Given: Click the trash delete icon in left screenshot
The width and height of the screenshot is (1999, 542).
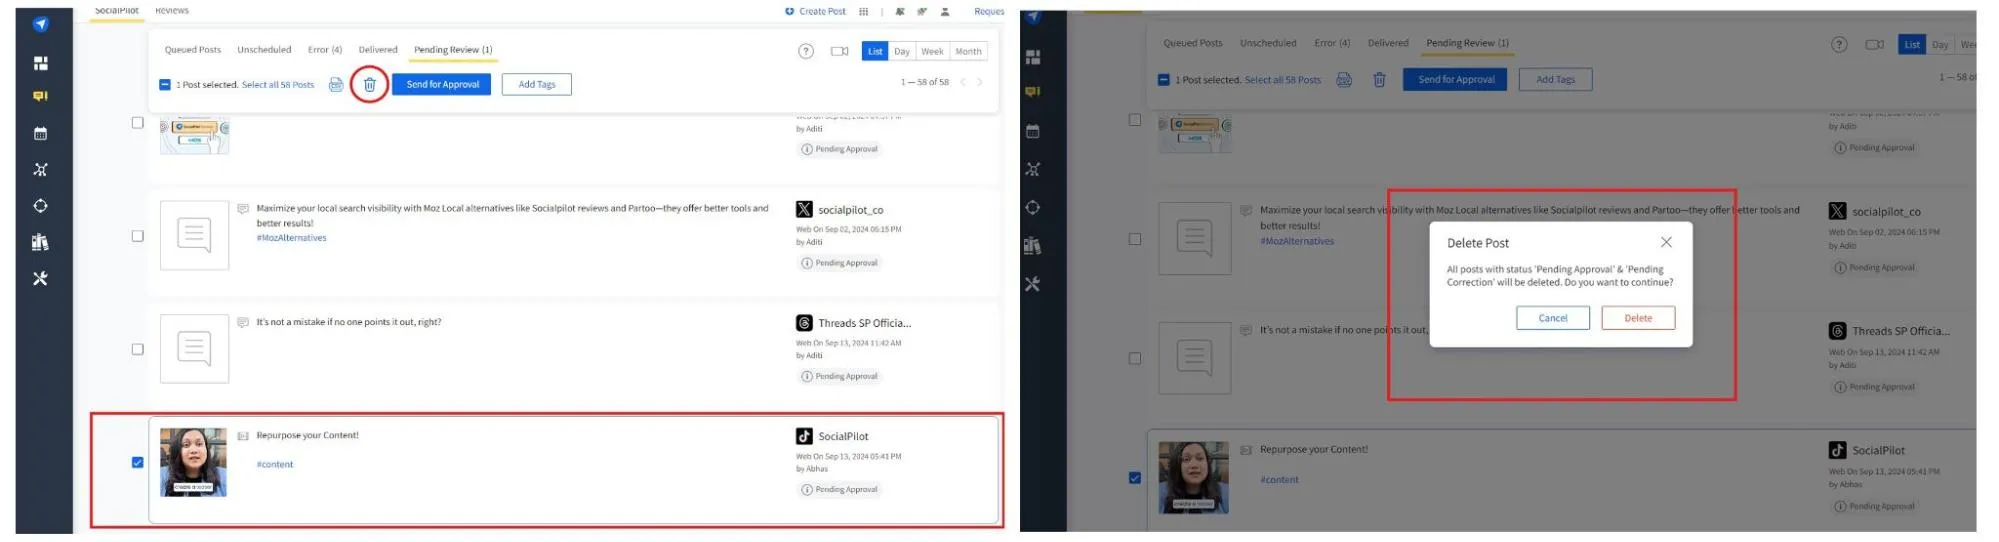Looking at the screenshot, I should click(369, 85).
